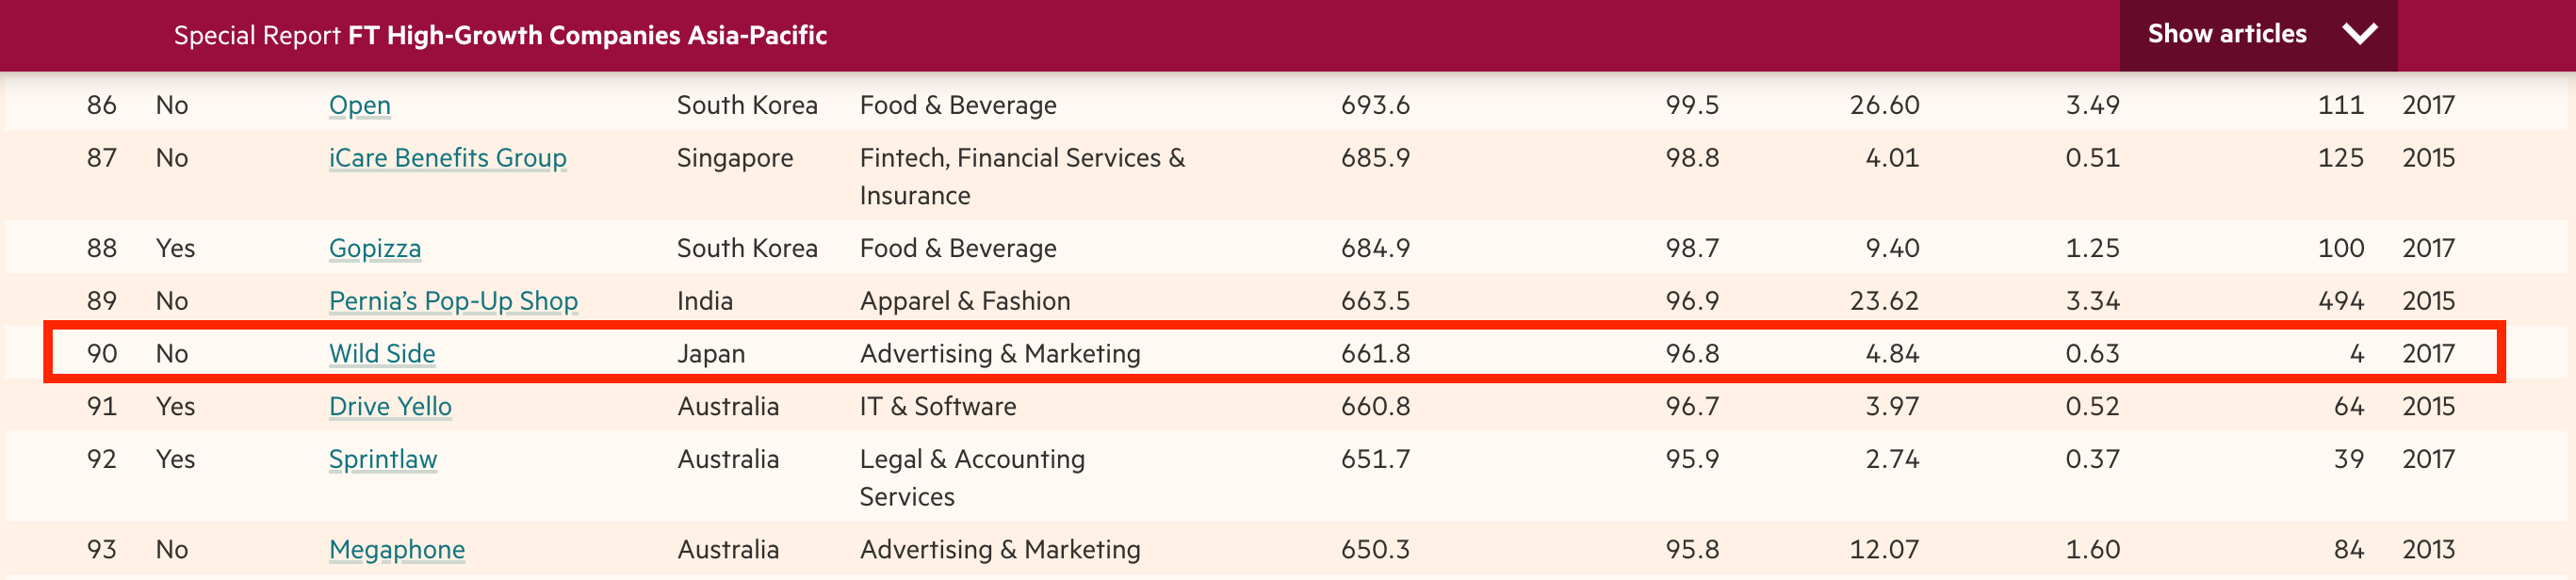Select the Legal & Accounting Services cell
Viewport: 2576px width, 580px height.
click(971, 478)
